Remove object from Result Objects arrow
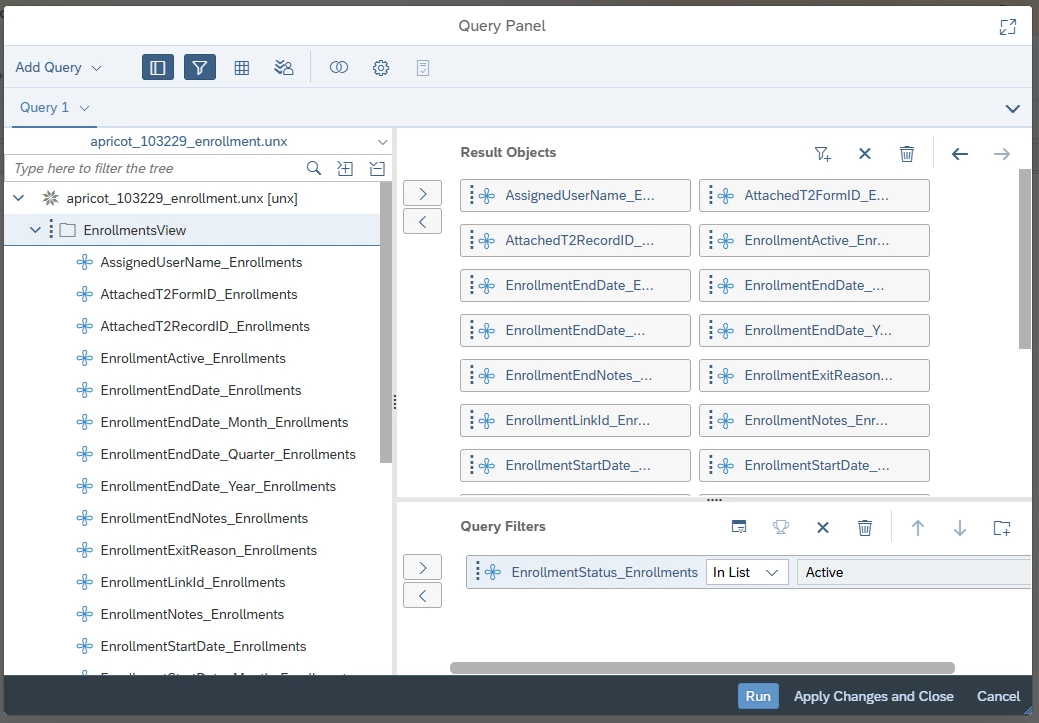1039x723 pixels. click(x=422, y=222)
